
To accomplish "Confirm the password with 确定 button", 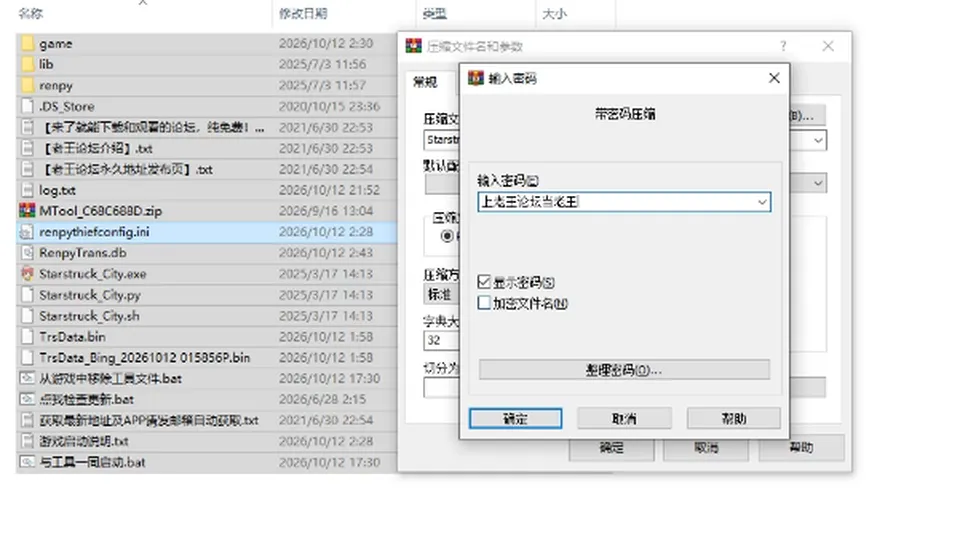I will (x=516, y=419).
